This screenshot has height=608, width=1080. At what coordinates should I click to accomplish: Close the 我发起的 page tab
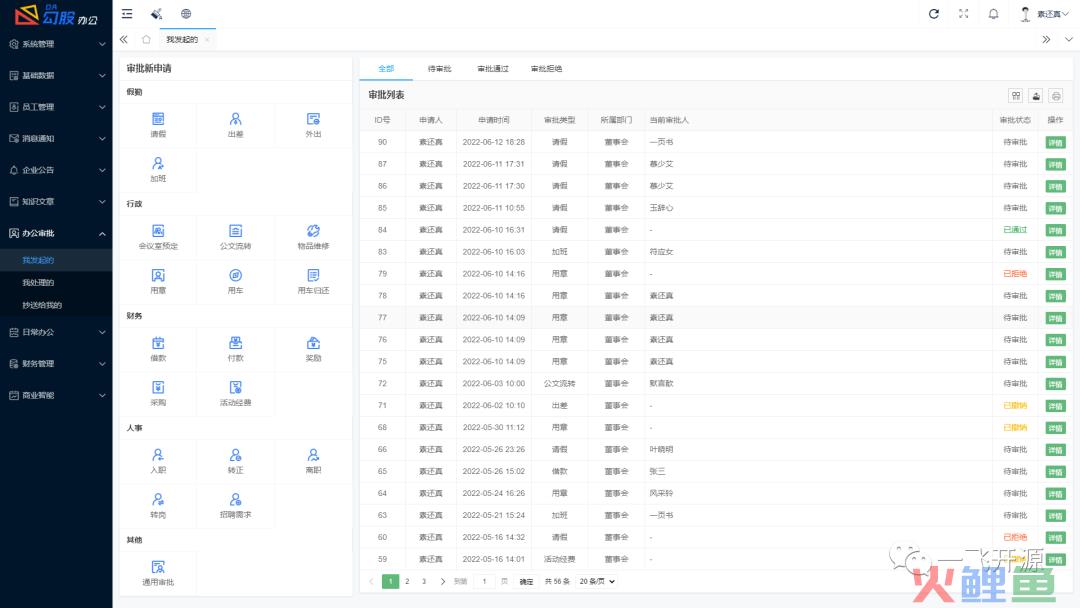207,40
